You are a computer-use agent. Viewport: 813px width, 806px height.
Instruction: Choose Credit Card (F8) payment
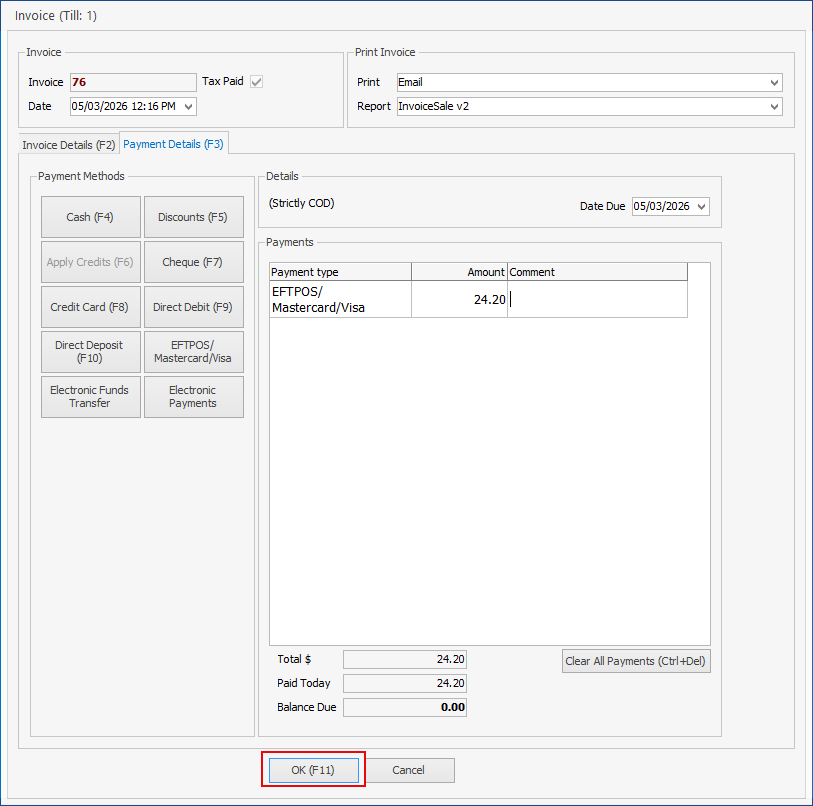[90, 307]
